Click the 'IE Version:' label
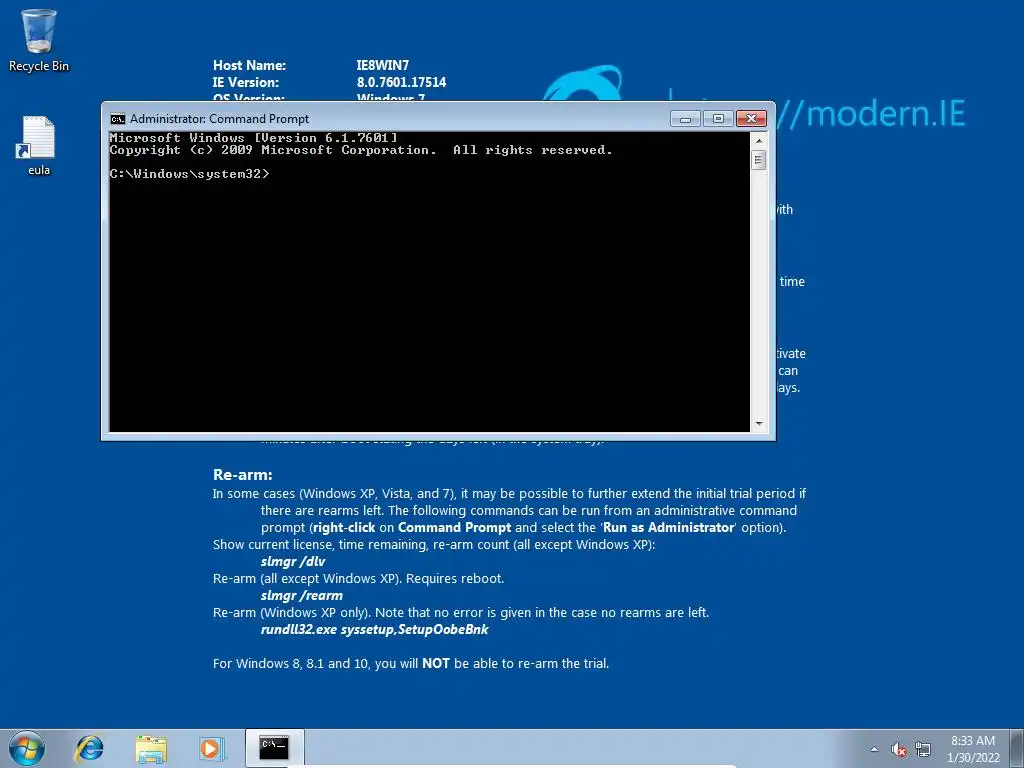The height and width of the screenshot is (768, 1024). [246, 82]
